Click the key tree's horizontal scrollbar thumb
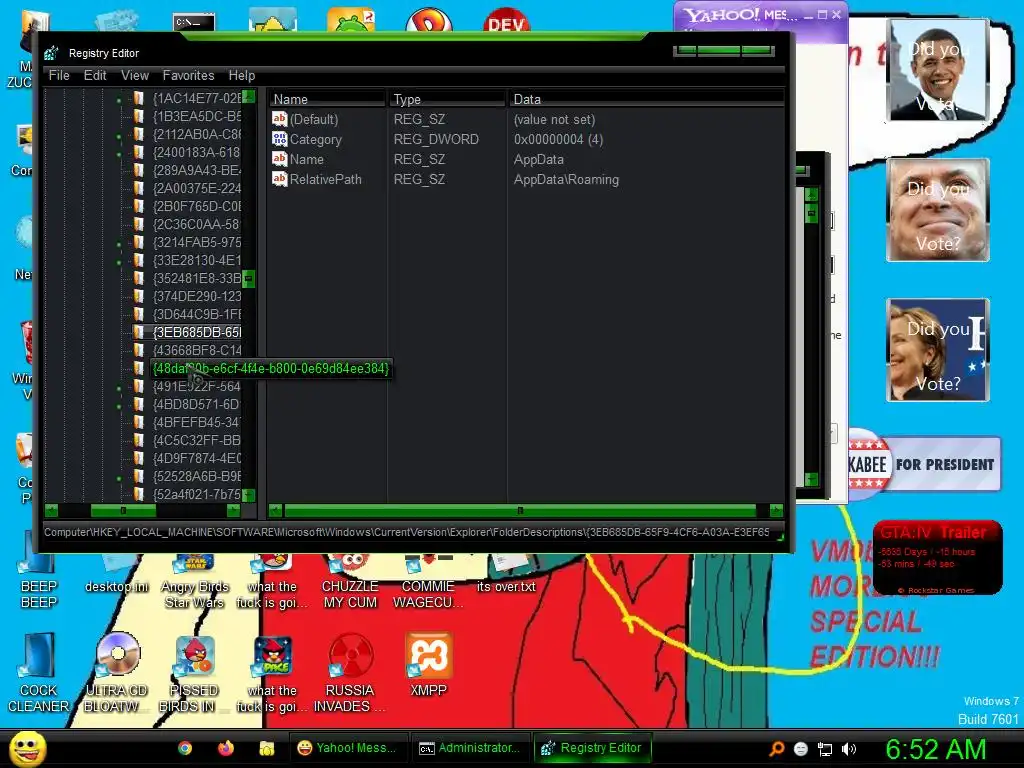 click(x=123, y=510)
